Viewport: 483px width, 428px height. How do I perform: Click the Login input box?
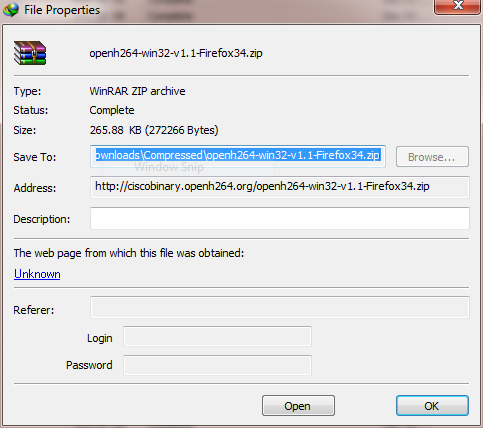tap(217, 337)
